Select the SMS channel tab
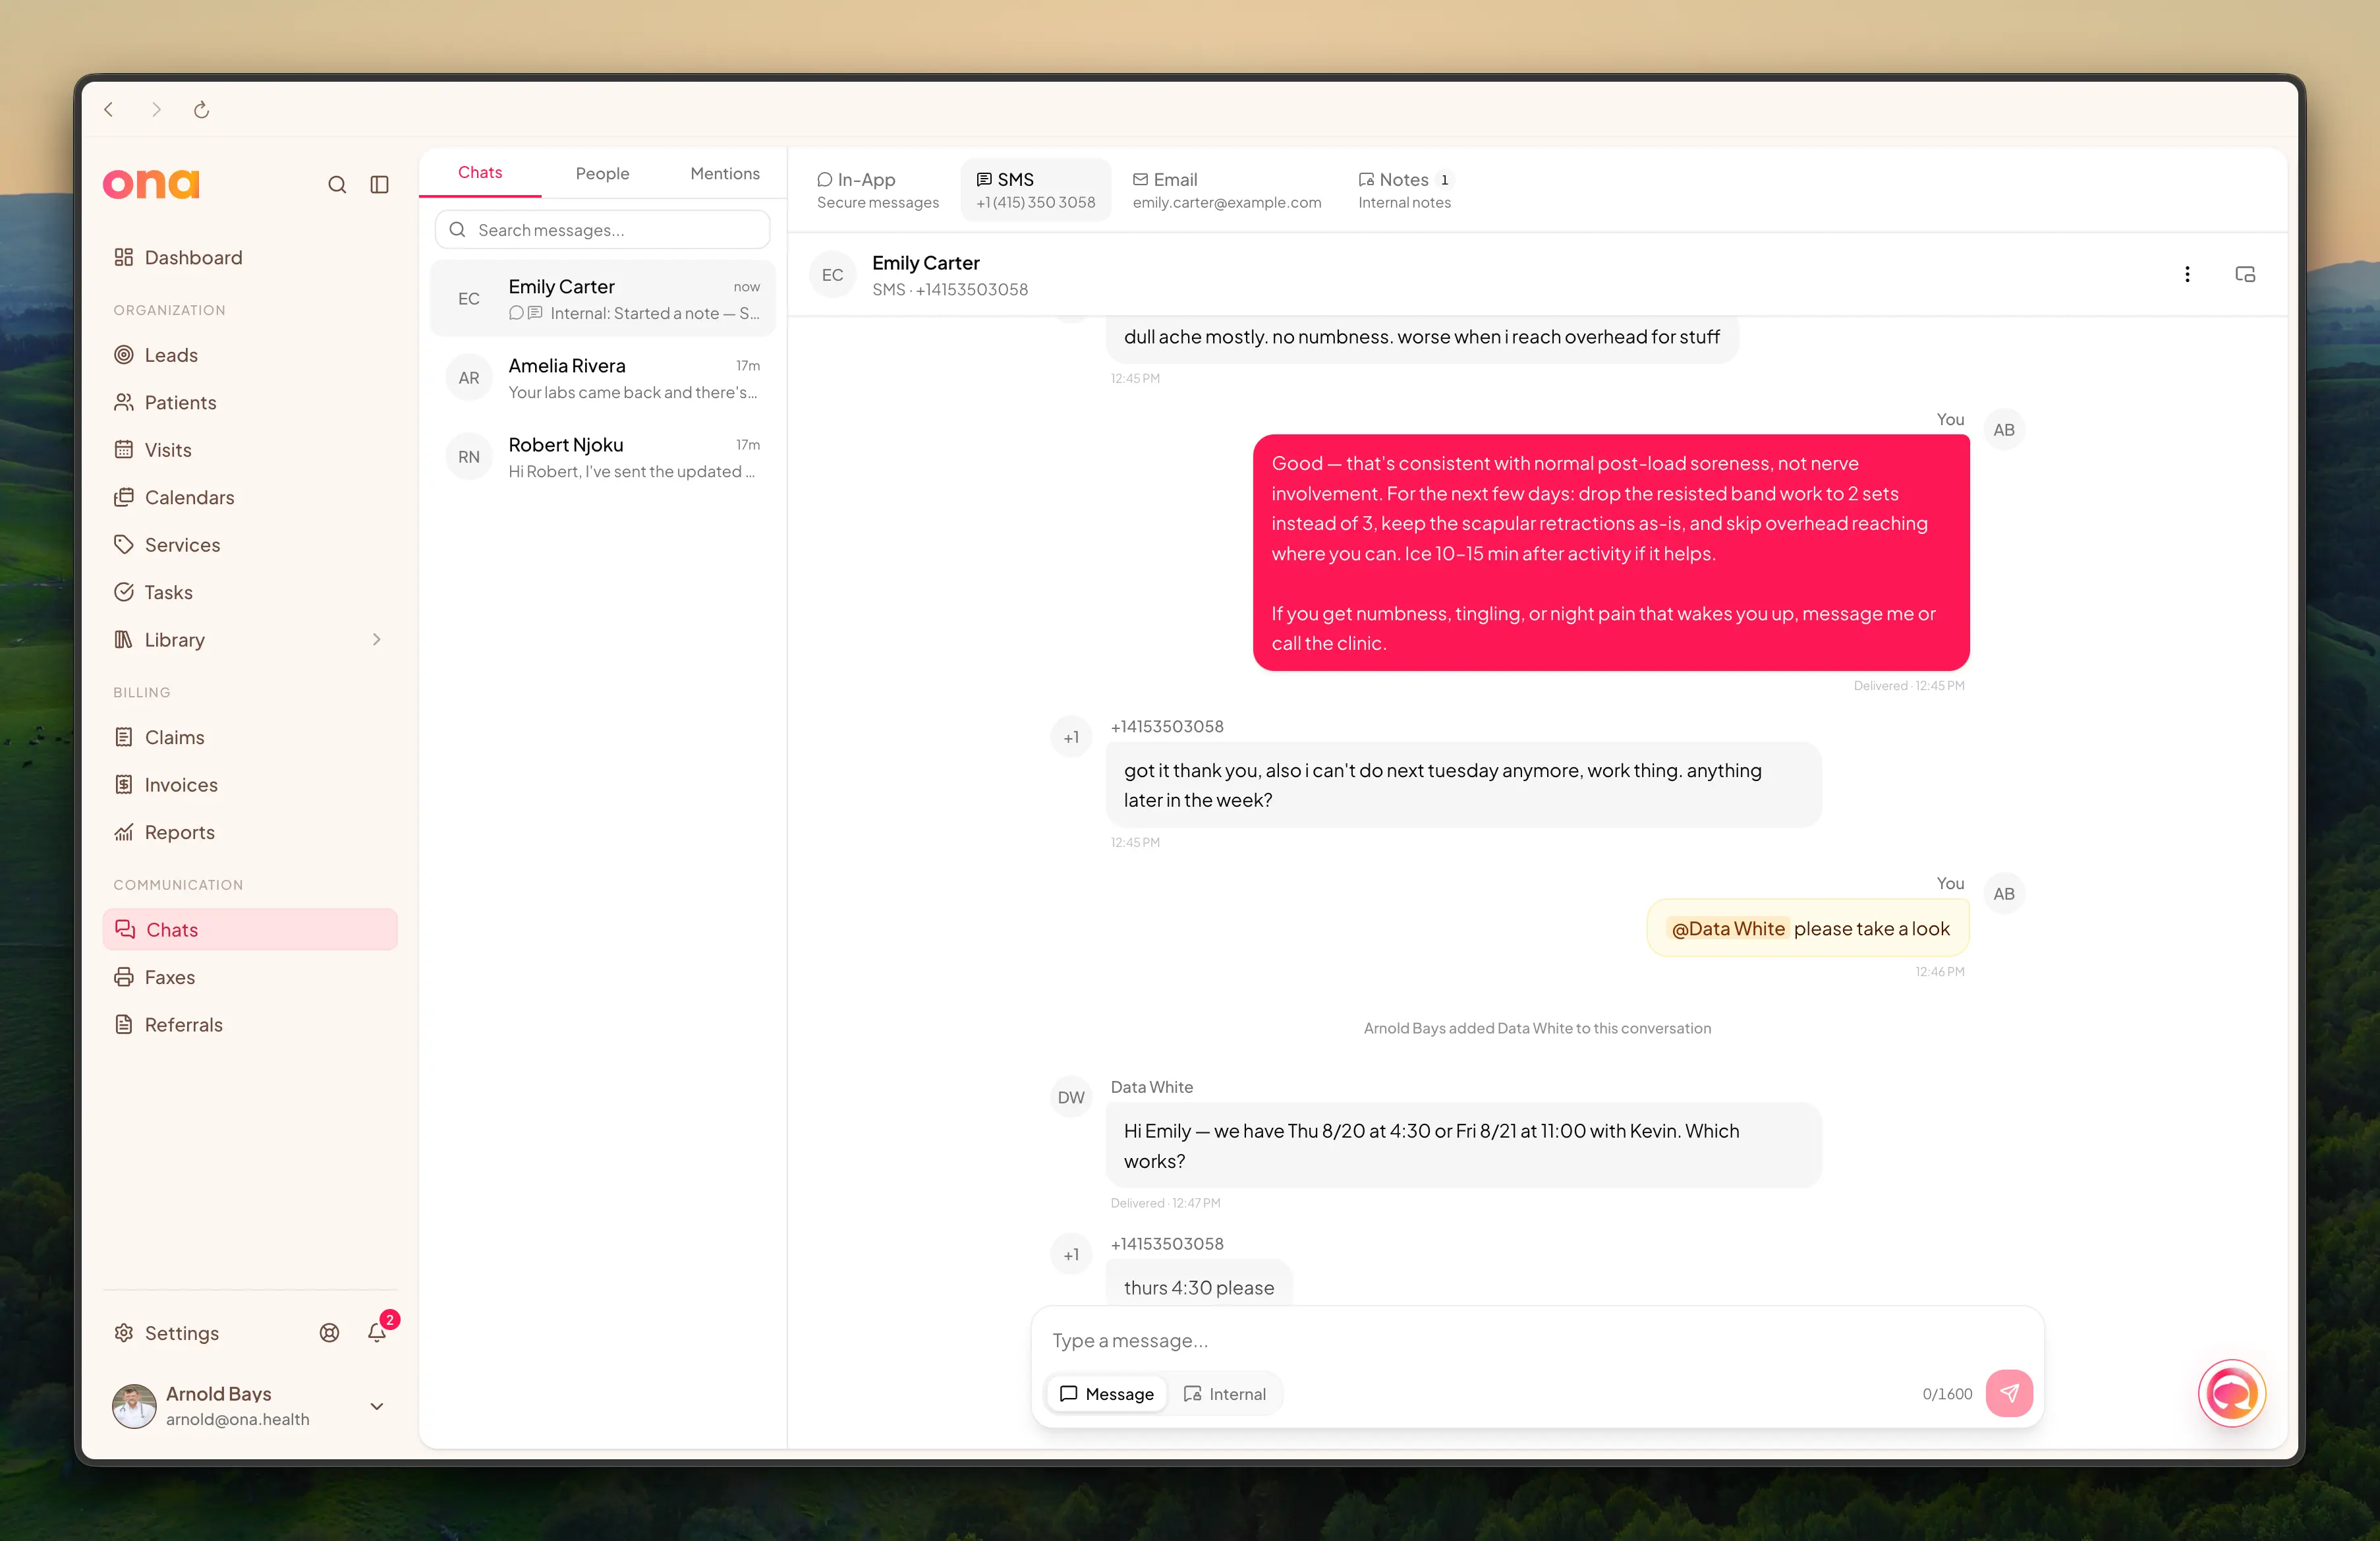Screen dimensions: 2380x1541 tap(1035, 190)
